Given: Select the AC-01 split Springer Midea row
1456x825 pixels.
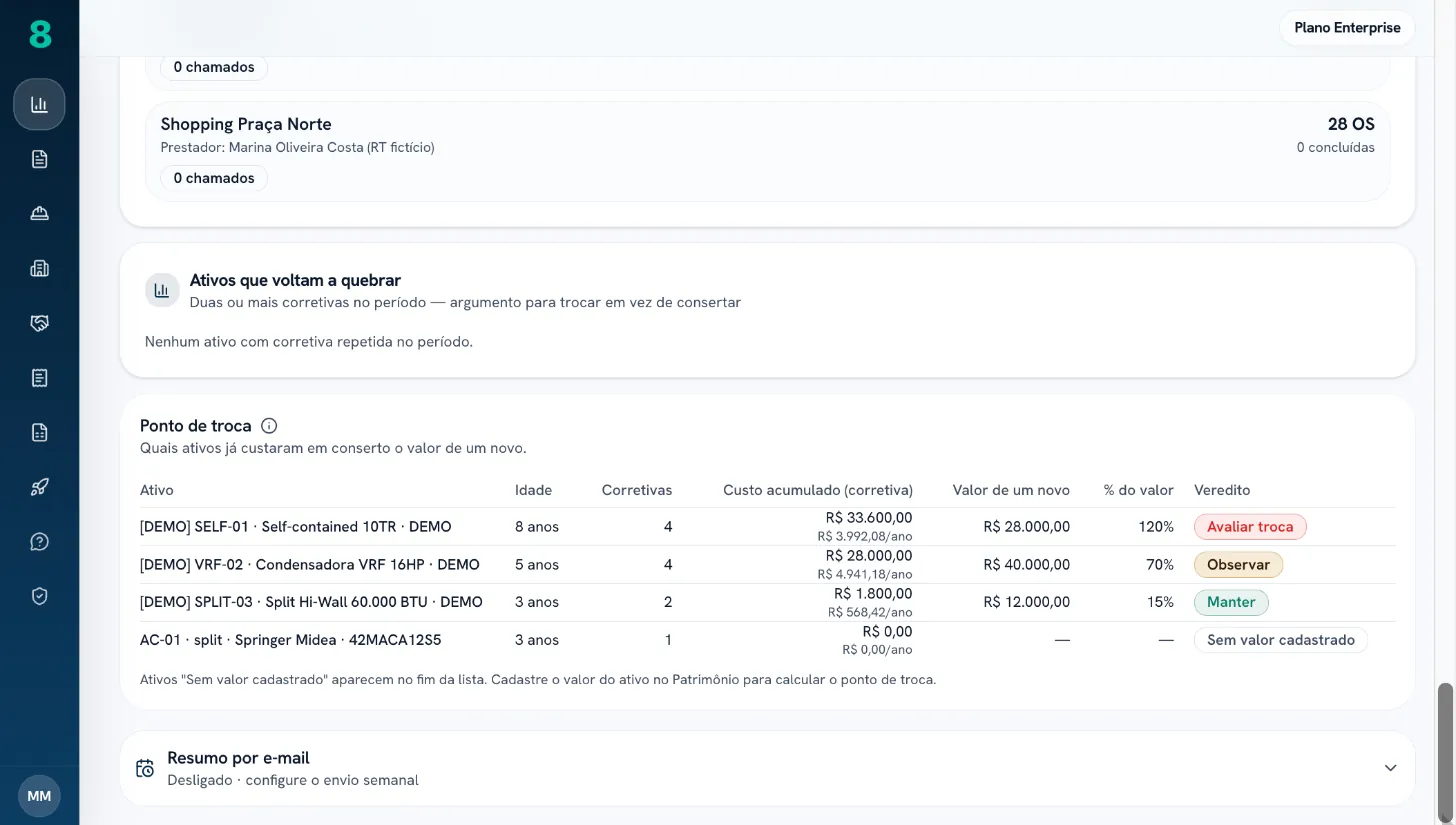Looking at the screenshot, I should point(768,640).
